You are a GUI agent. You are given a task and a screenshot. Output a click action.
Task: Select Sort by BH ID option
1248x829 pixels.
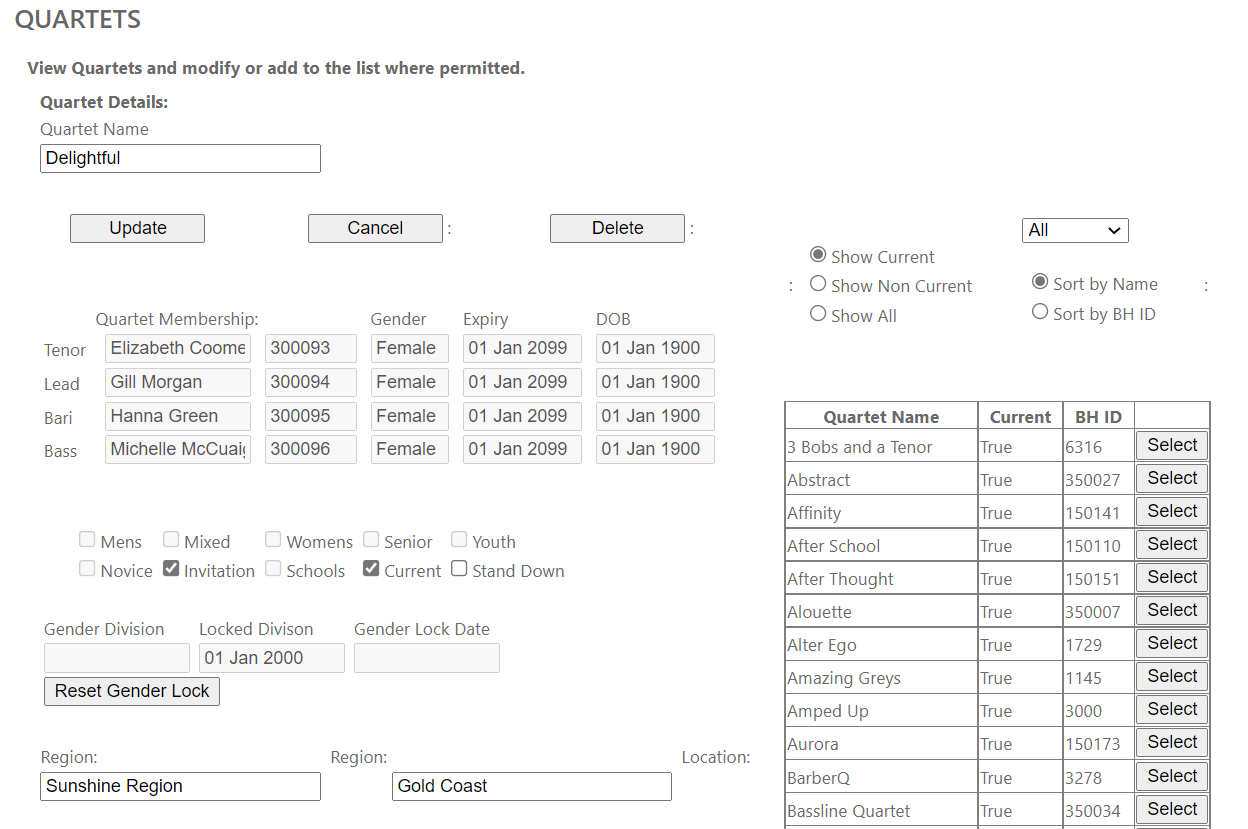click(x=1040, y=313)
